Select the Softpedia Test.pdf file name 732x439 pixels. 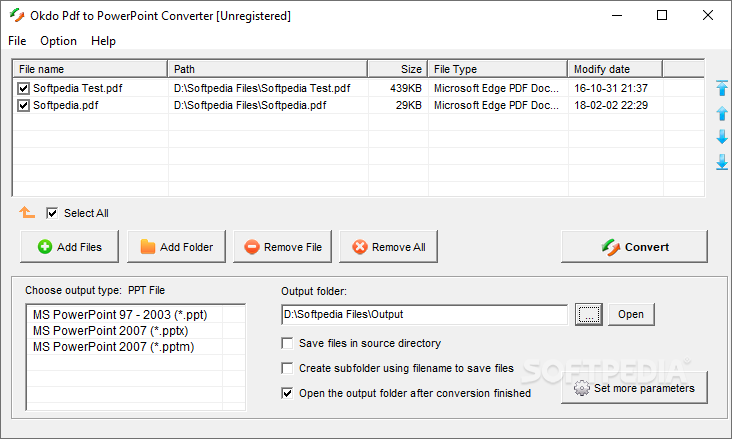(77, 88)
